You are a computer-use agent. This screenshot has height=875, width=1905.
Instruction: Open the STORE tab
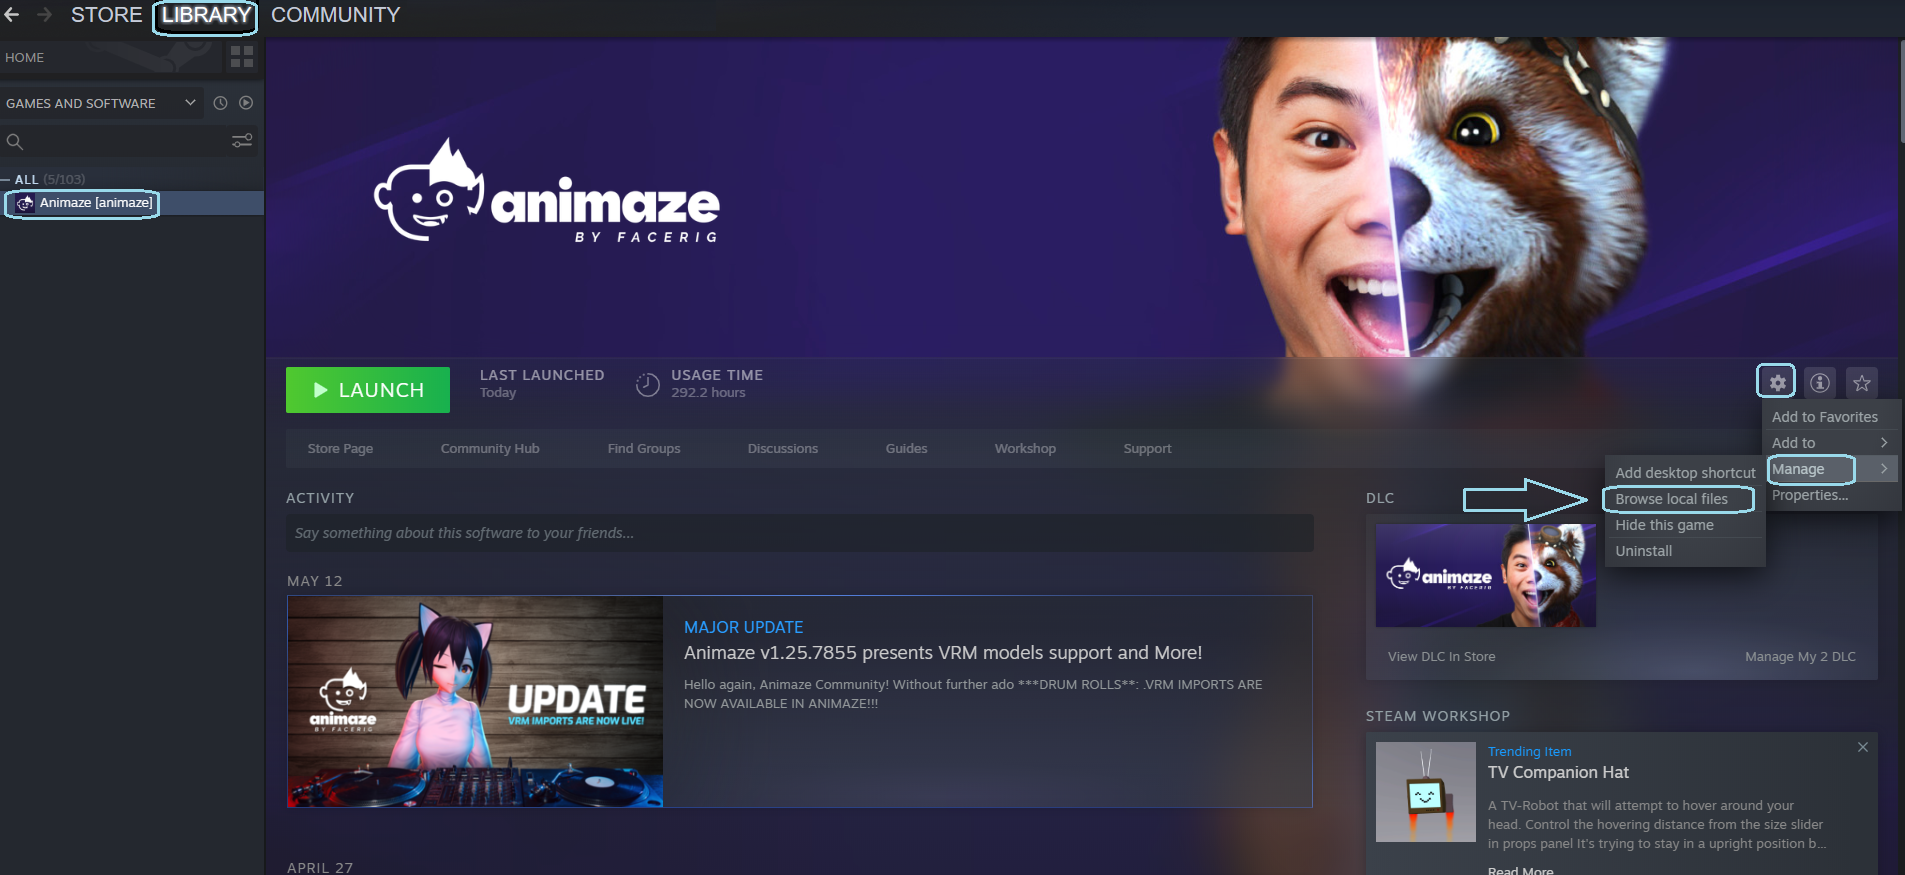click(107, 15)
